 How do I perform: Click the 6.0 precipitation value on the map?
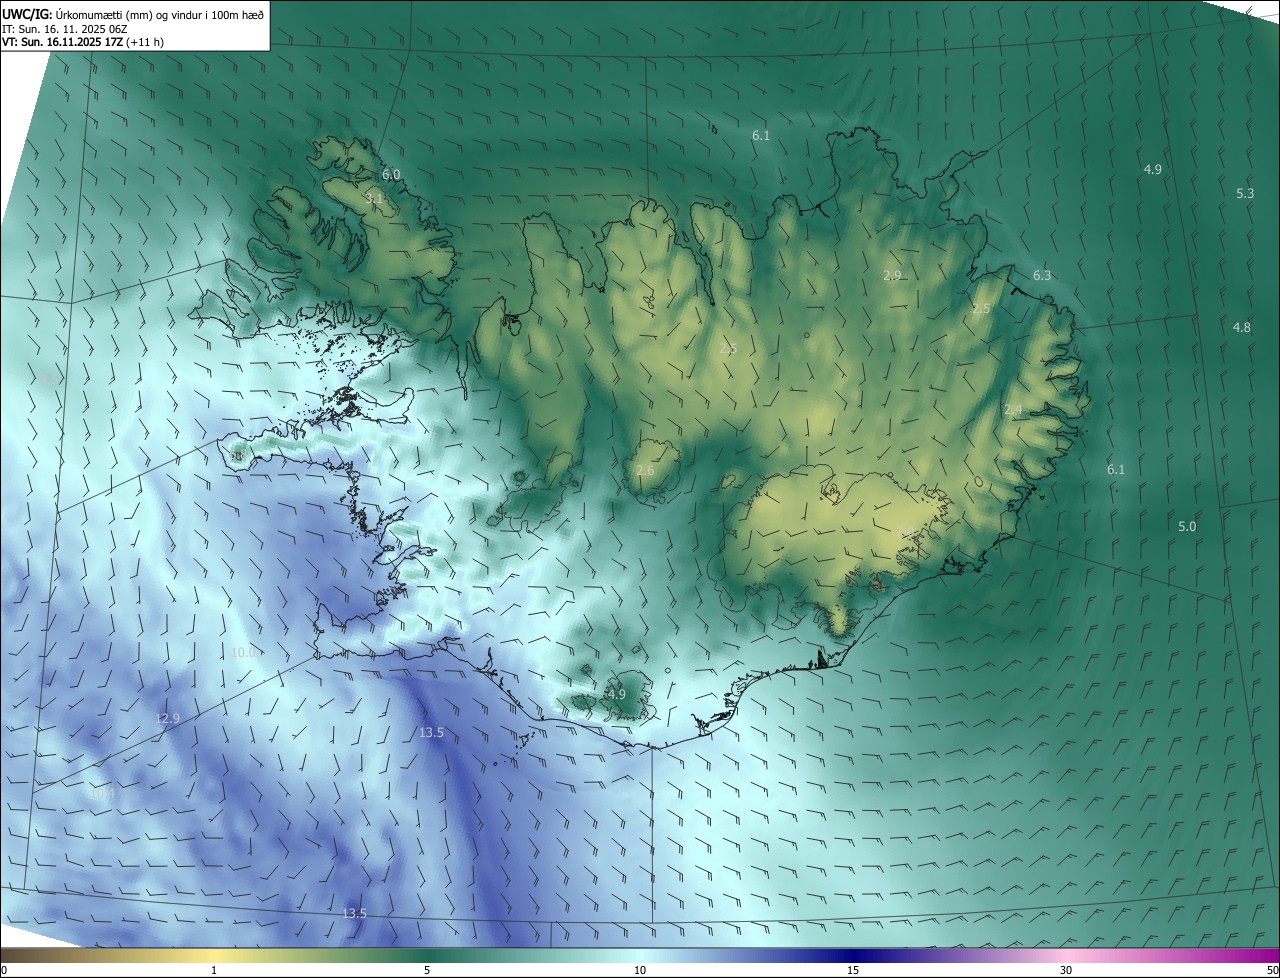[391, 174]
